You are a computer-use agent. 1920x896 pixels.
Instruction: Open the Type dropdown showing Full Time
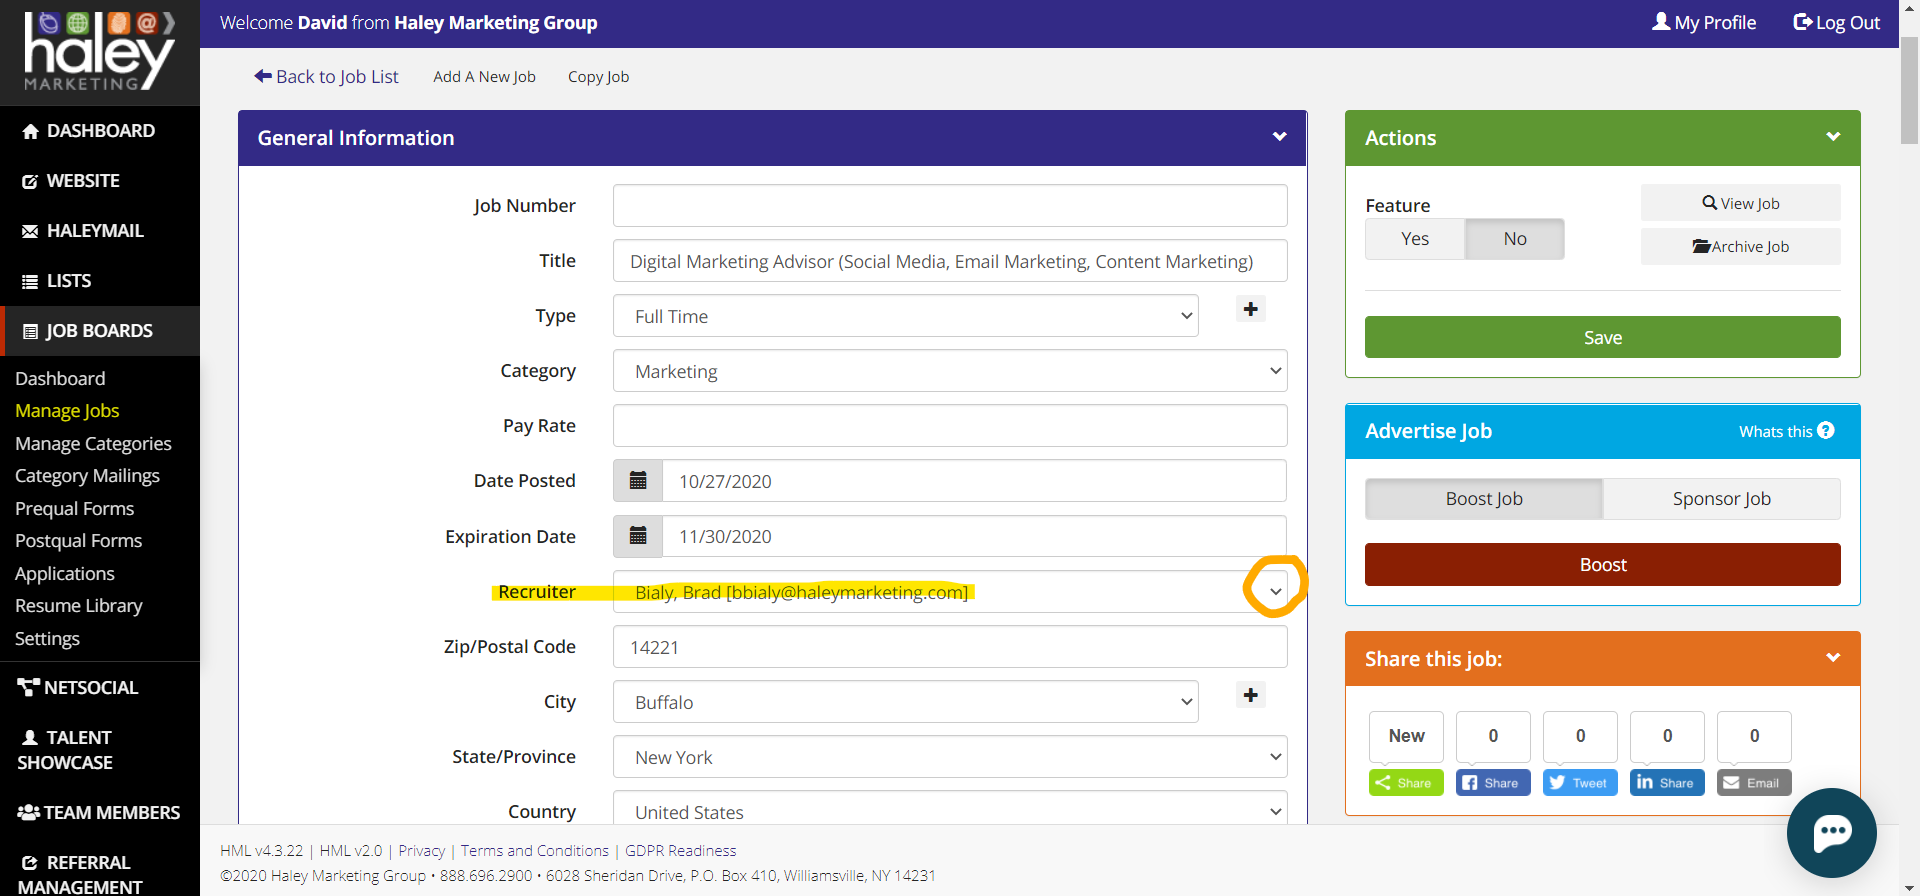906,316
